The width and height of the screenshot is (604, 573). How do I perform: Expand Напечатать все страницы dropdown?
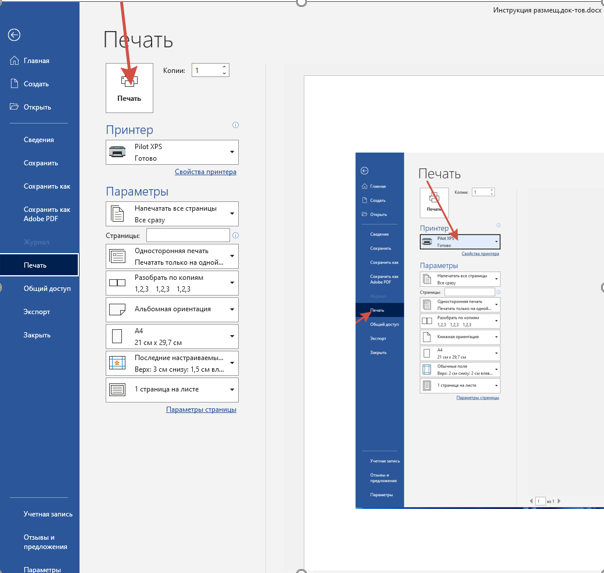click(x=172, y=214)
